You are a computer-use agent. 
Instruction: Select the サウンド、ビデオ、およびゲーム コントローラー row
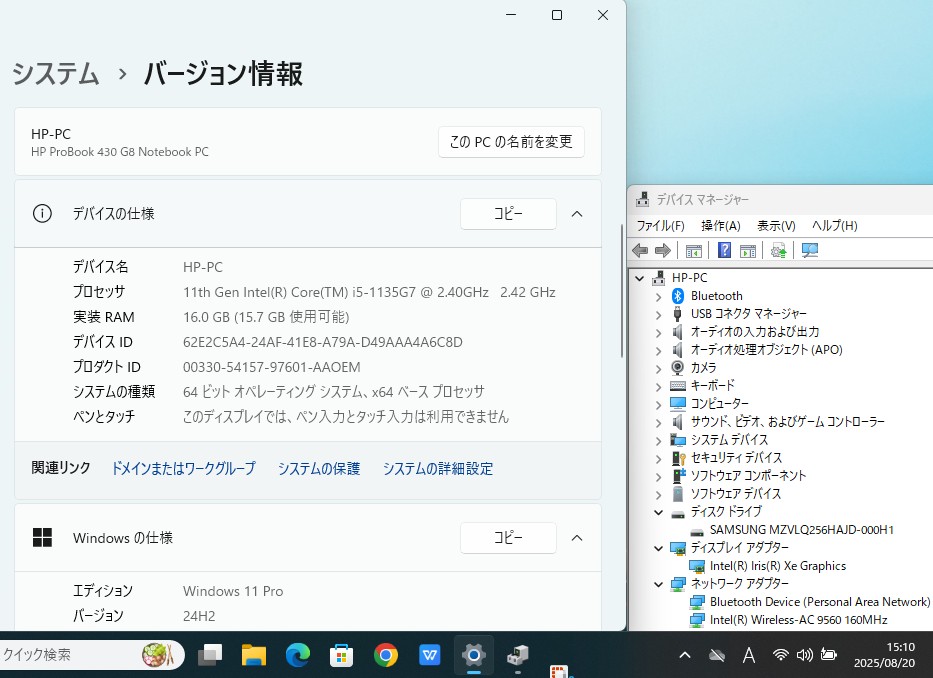coord(787,422)
